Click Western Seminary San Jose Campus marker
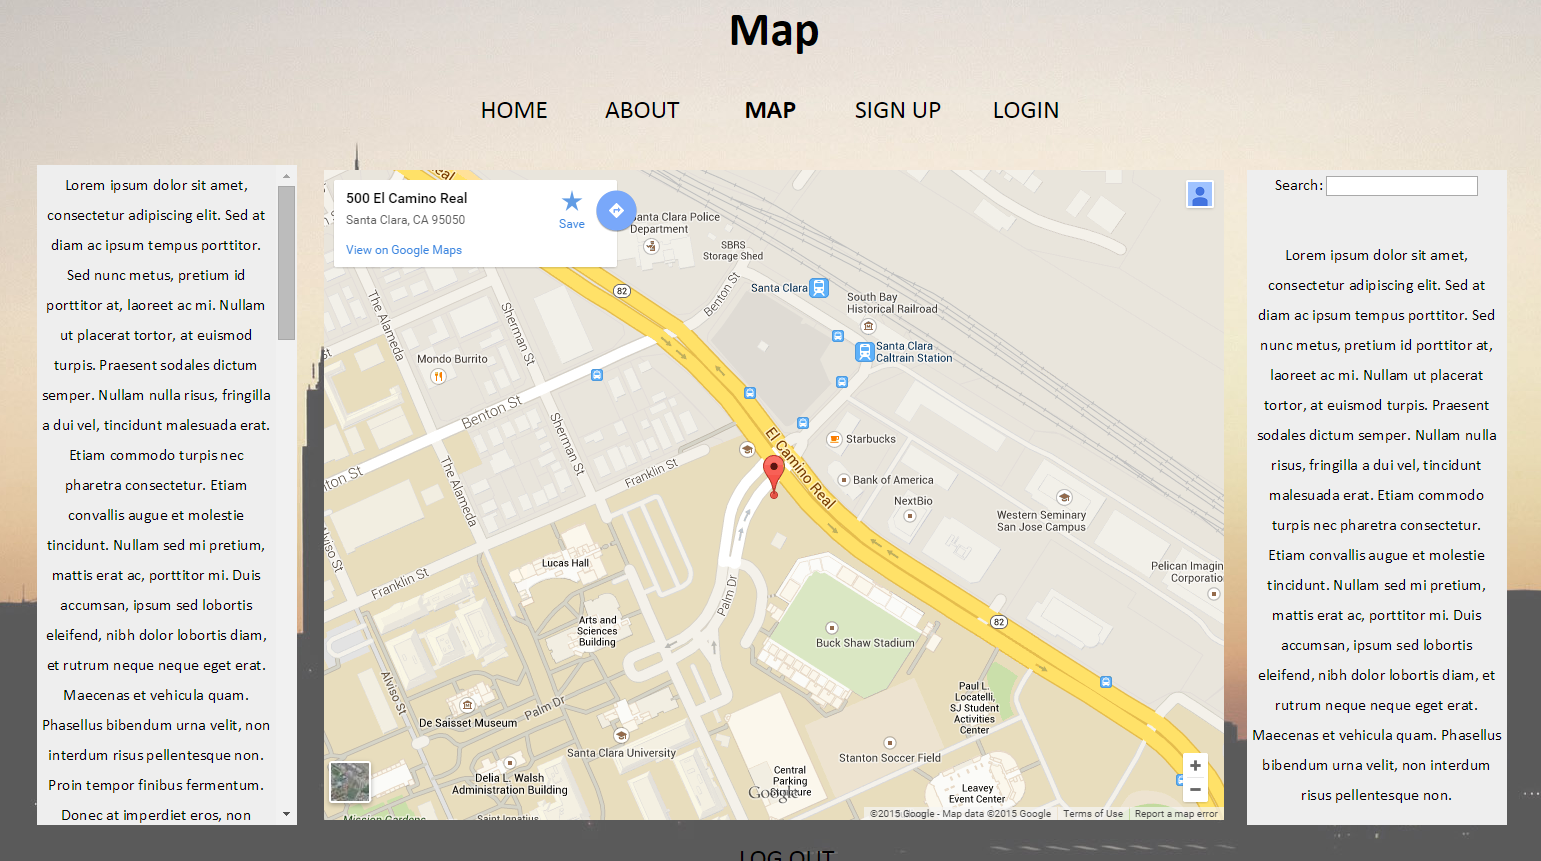Screen dimensions: 1541x861 (1064, 498)
